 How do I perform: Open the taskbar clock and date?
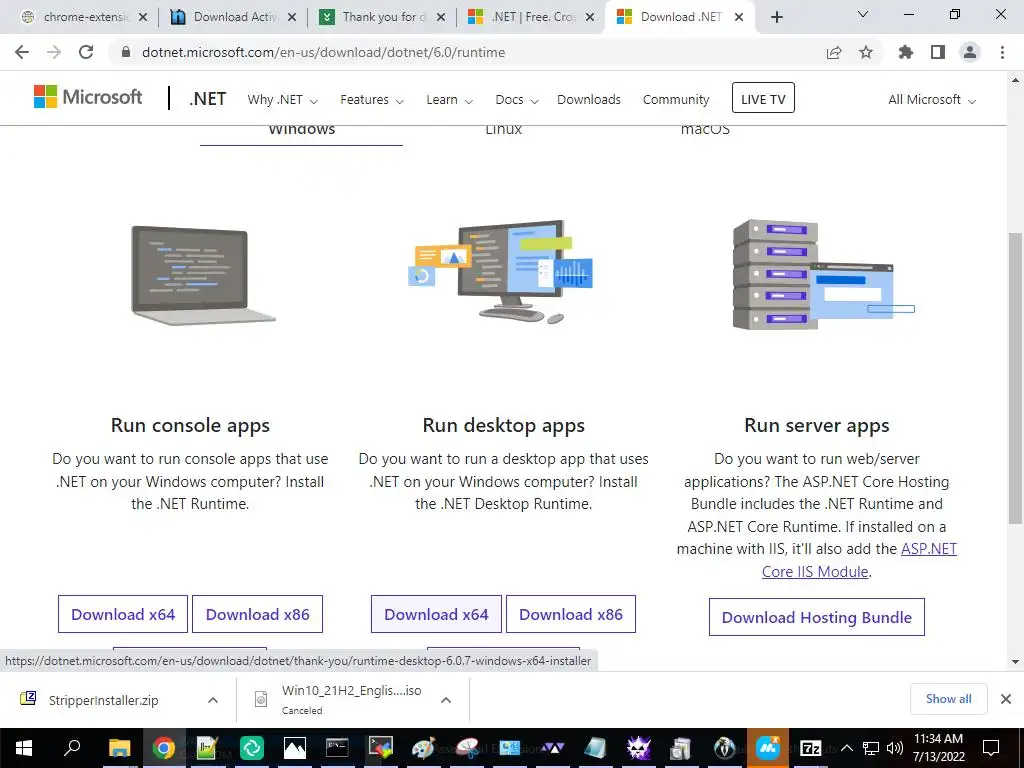pyautogui.click(x=938, y=748)
